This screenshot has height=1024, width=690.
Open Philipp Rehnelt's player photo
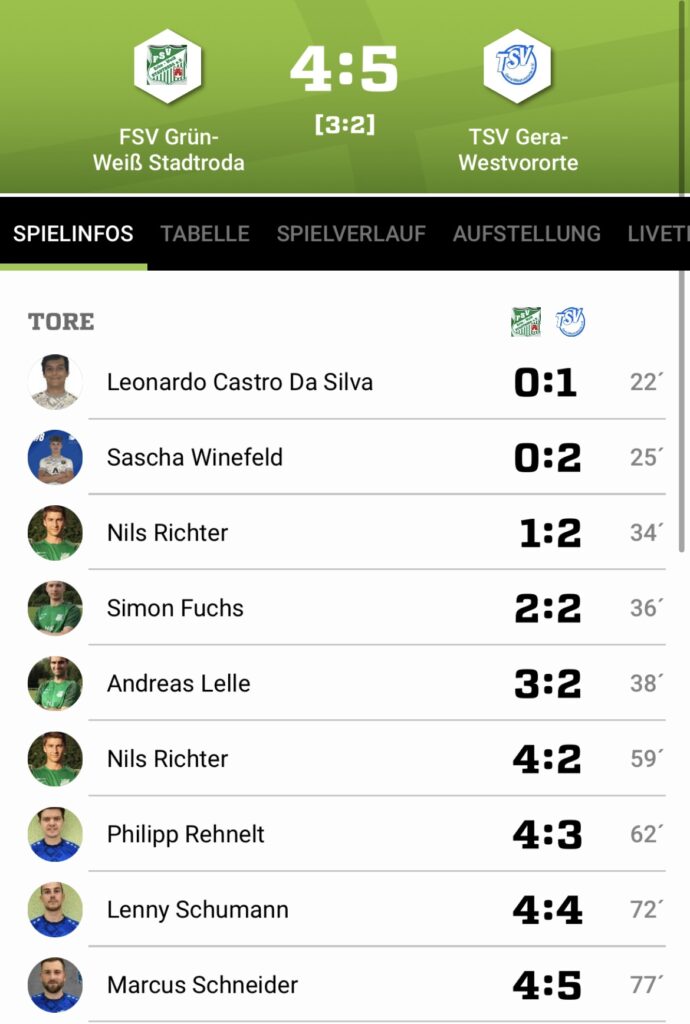point(55,834)
